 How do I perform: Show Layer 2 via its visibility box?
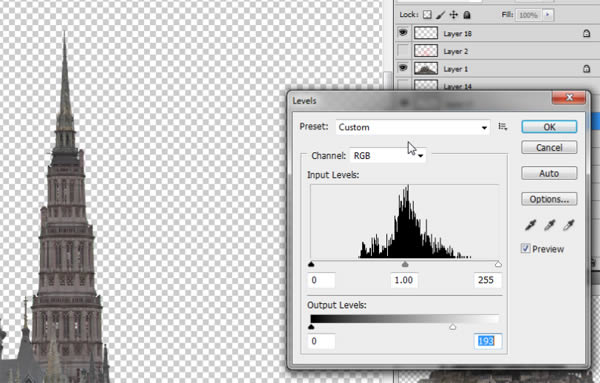(403, 51)
